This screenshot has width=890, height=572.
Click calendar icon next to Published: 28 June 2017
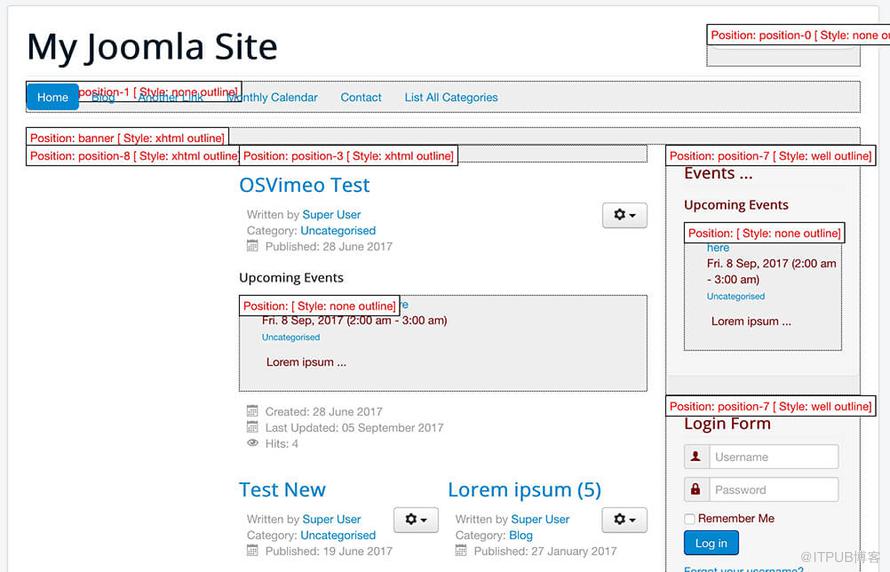[253, 246]
